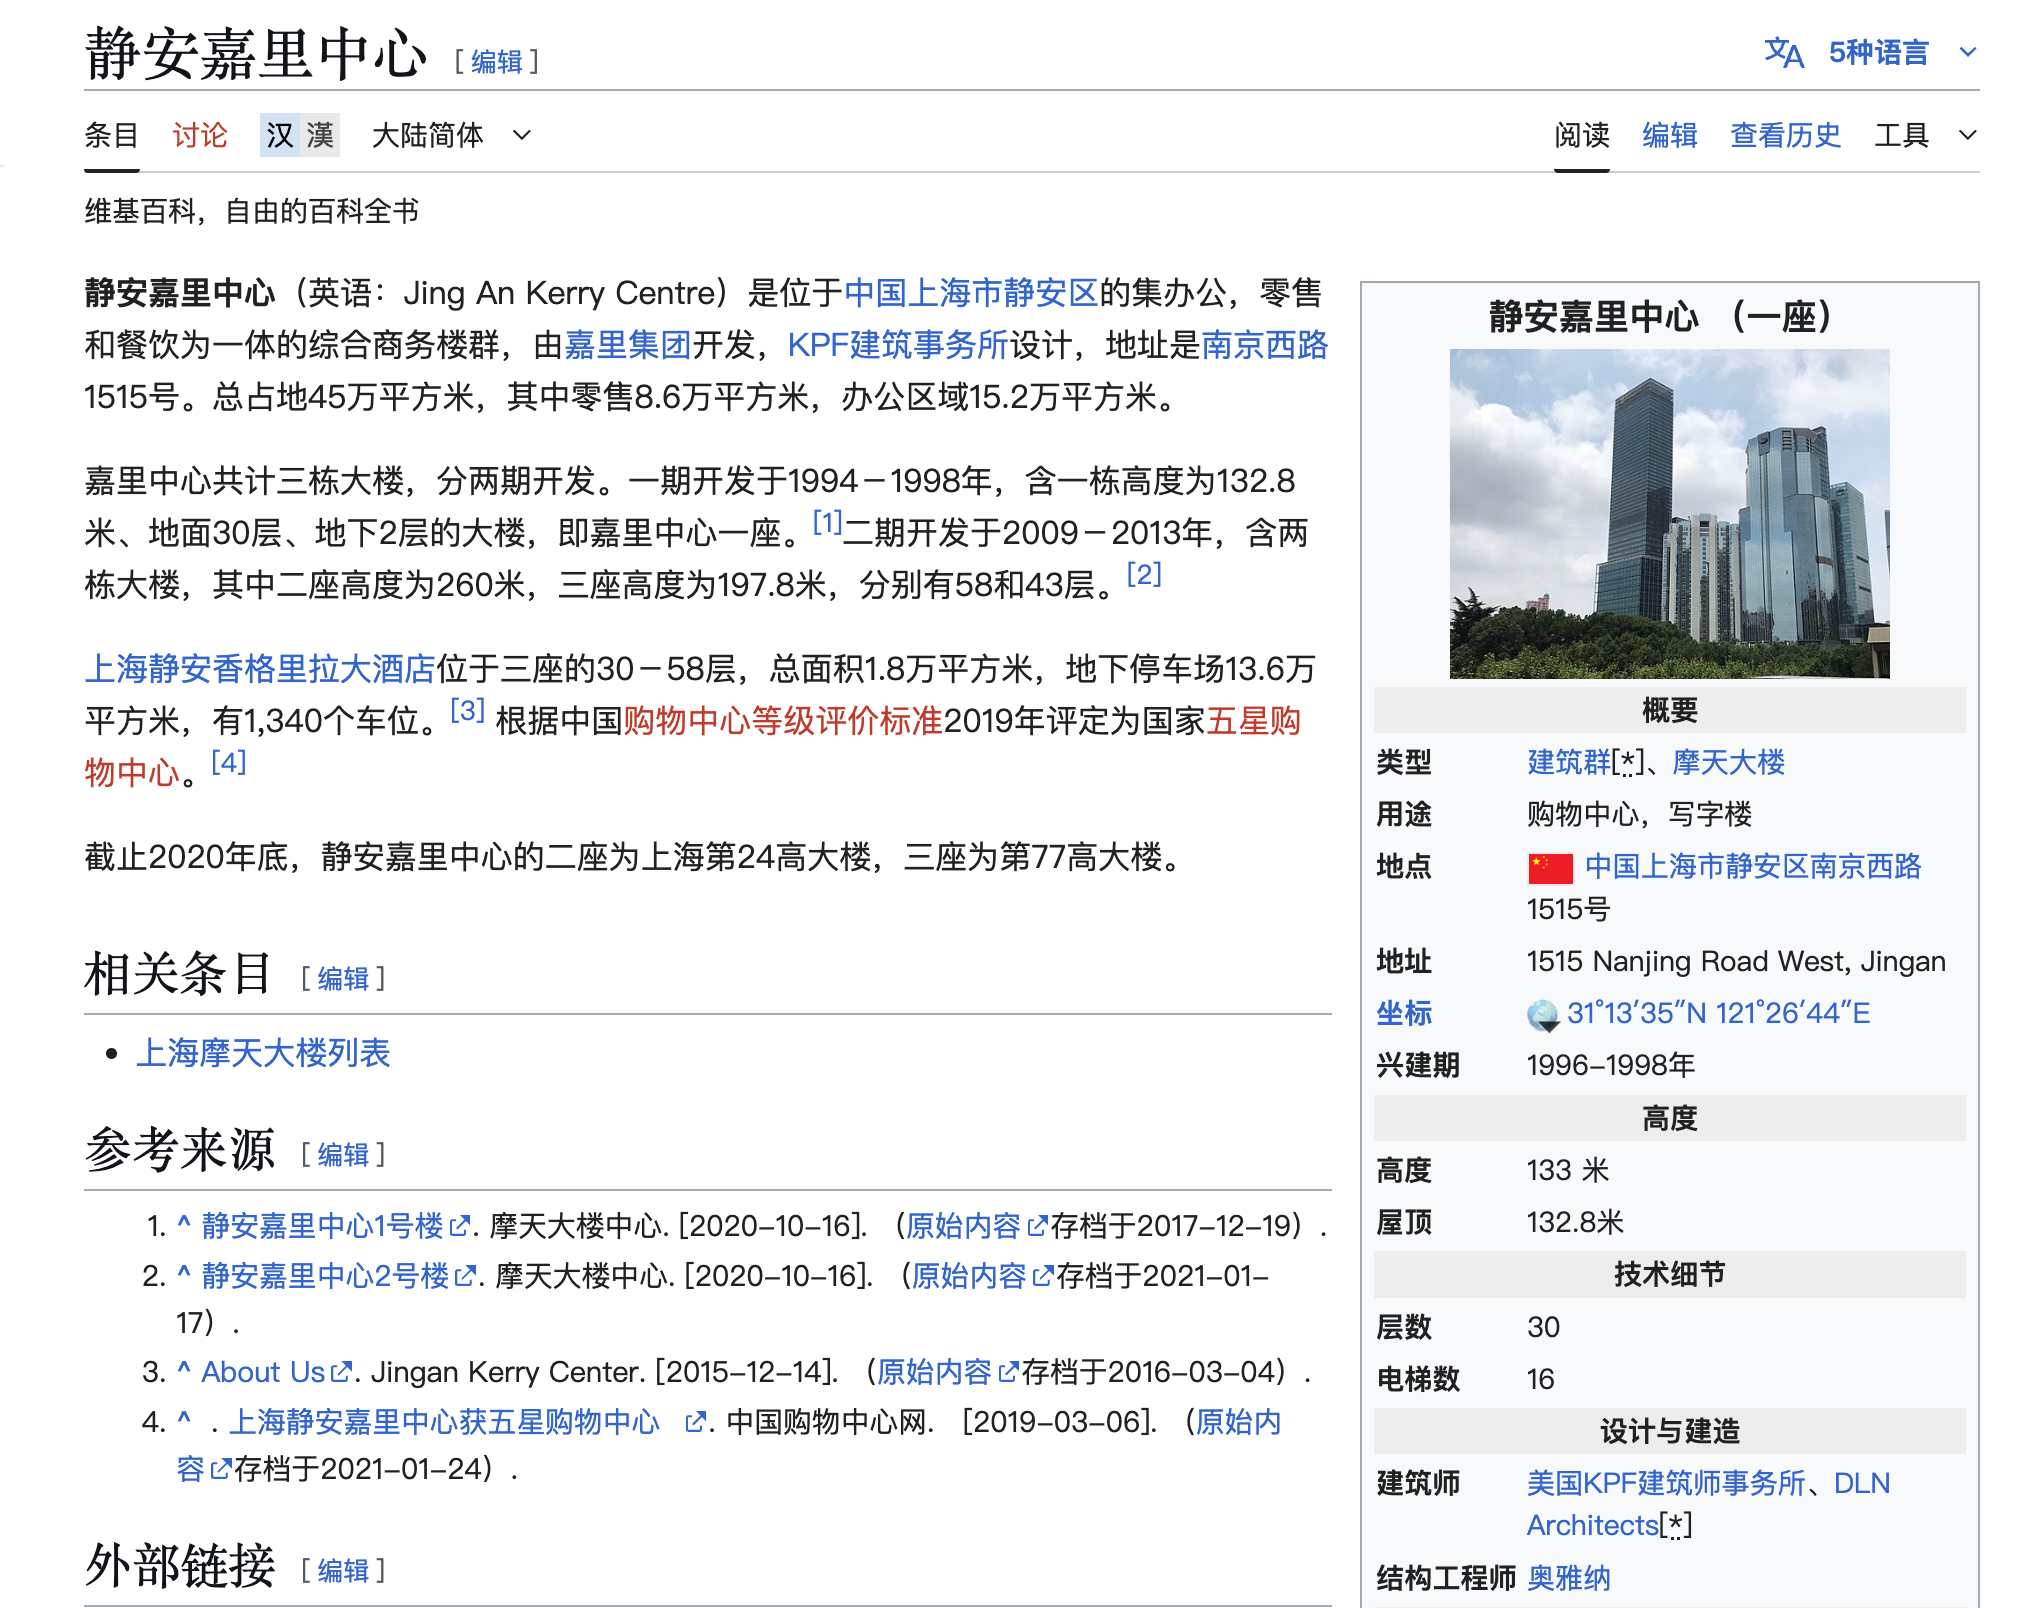Switch to the 条目 tab

(x=112, y=135)
